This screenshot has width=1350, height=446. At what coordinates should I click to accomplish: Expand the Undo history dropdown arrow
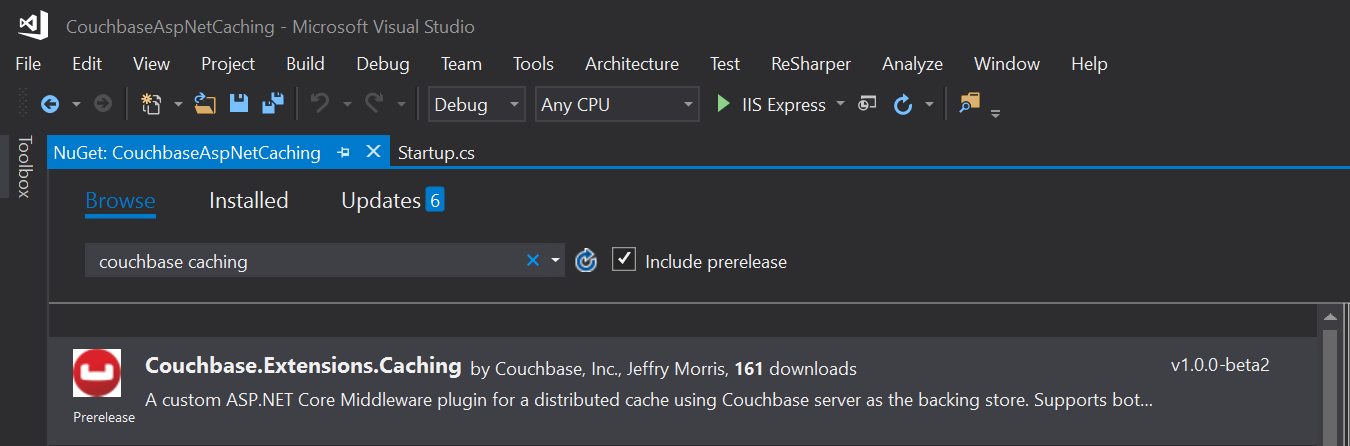coord(347,104)
